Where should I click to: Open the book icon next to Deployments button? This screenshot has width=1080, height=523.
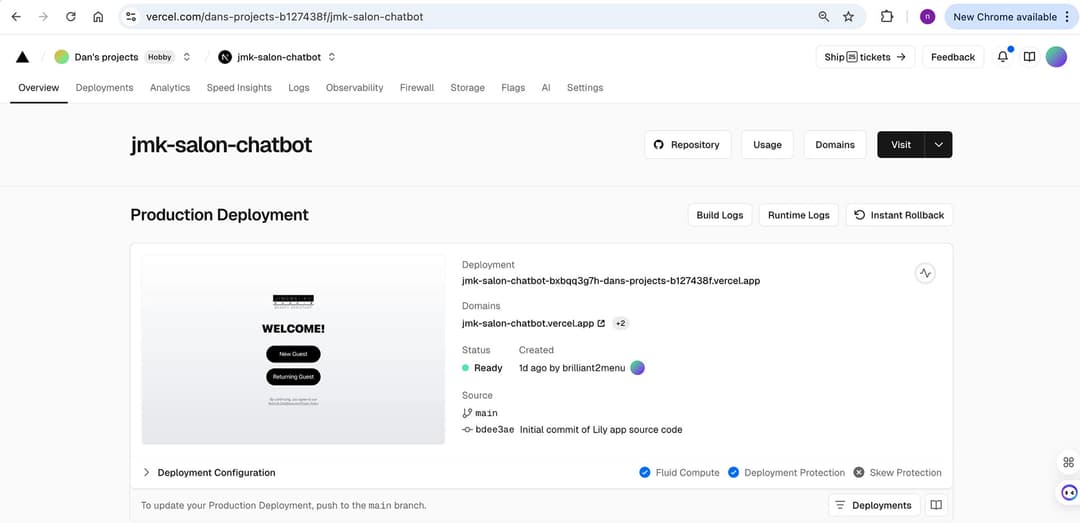(x=935, y=505)
